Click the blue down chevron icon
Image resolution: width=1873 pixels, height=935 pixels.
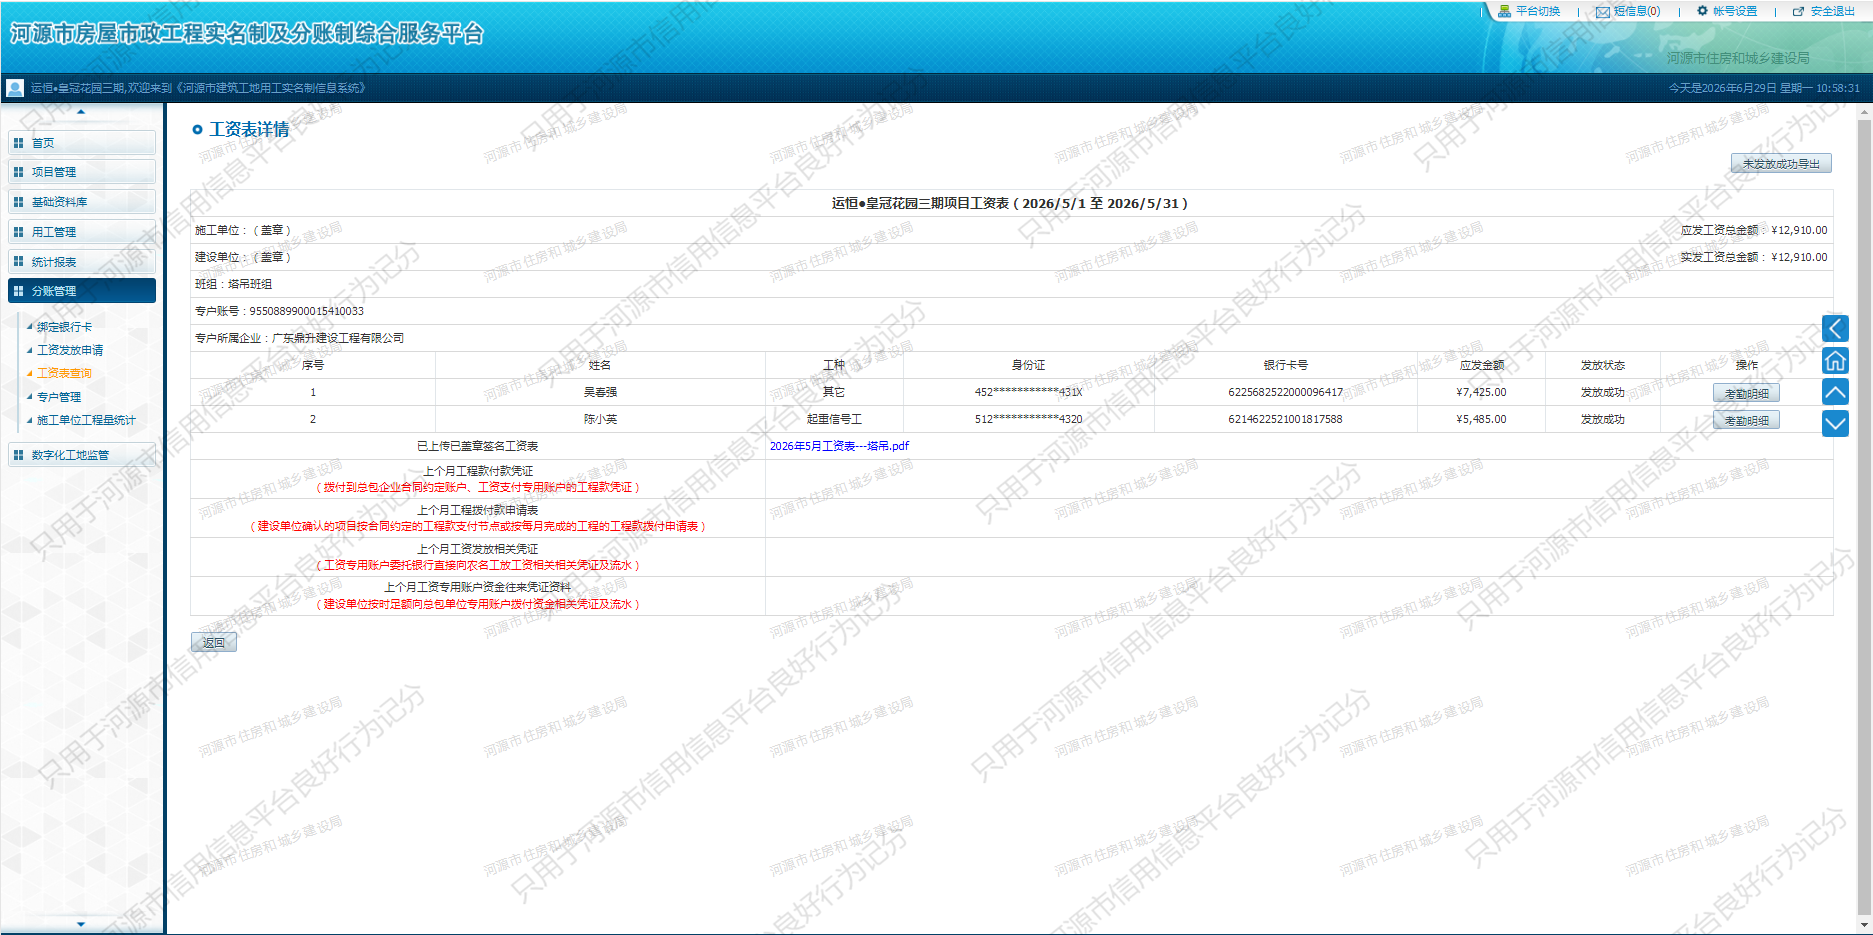1835,424
